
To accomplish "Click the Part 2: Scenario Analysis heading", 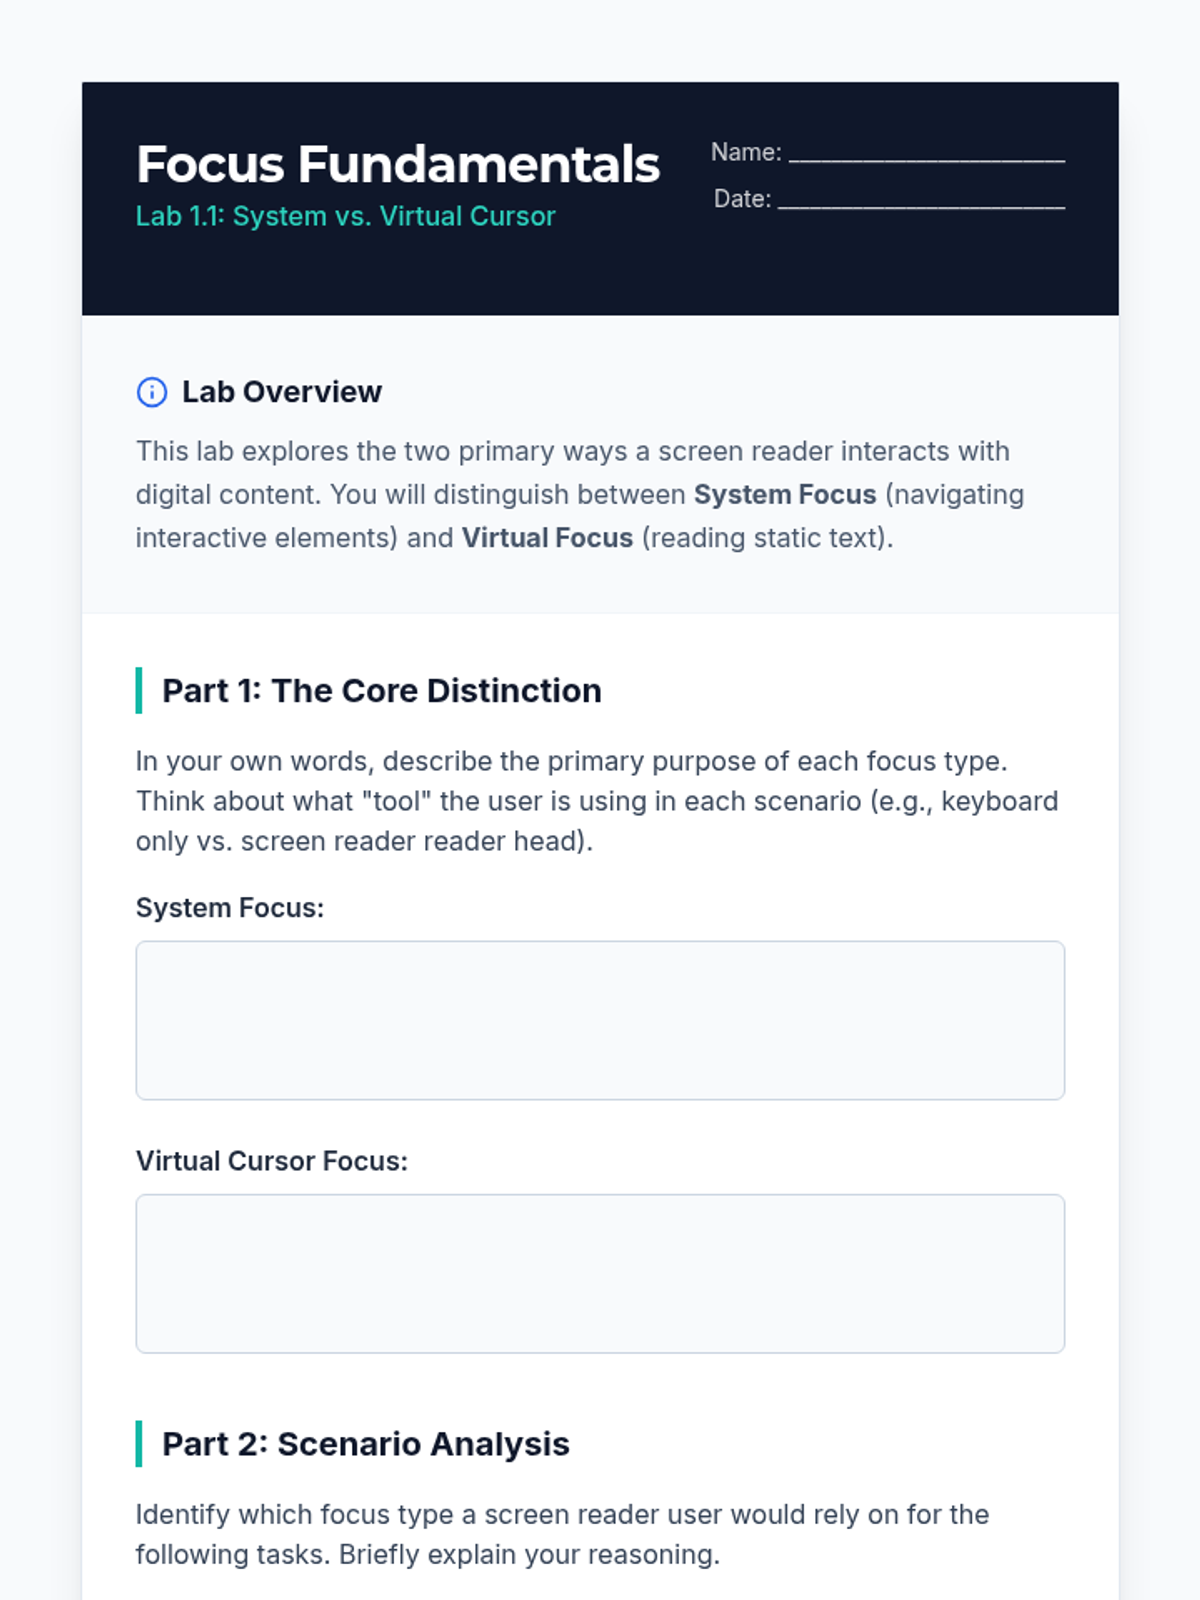I will coord(365,1444).
